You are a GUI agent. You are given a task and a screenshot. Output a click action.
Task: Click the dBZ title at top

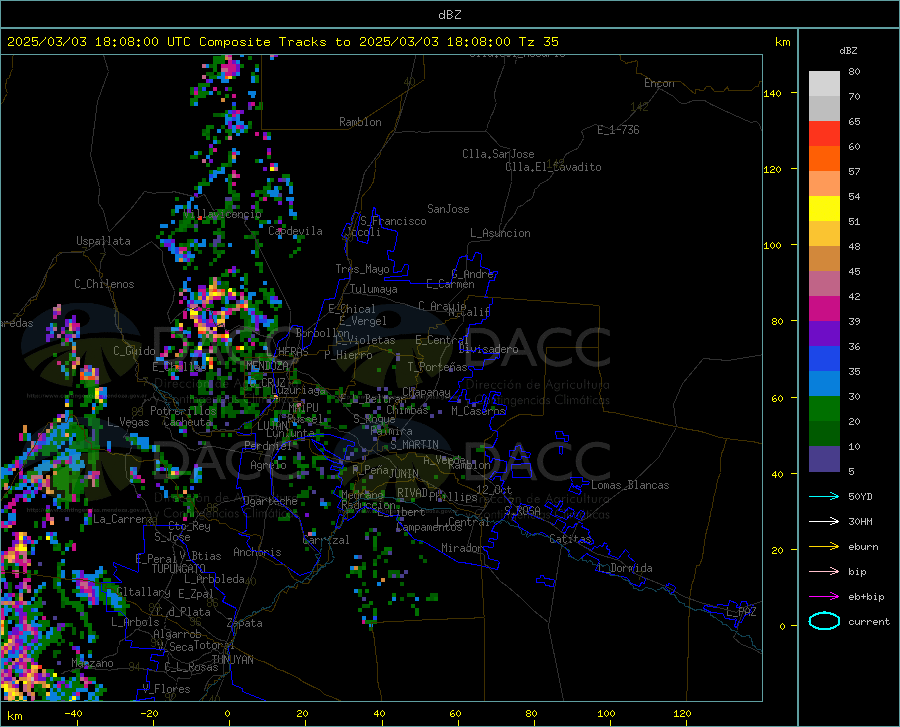pyautogui.click(x=449, y=15)
